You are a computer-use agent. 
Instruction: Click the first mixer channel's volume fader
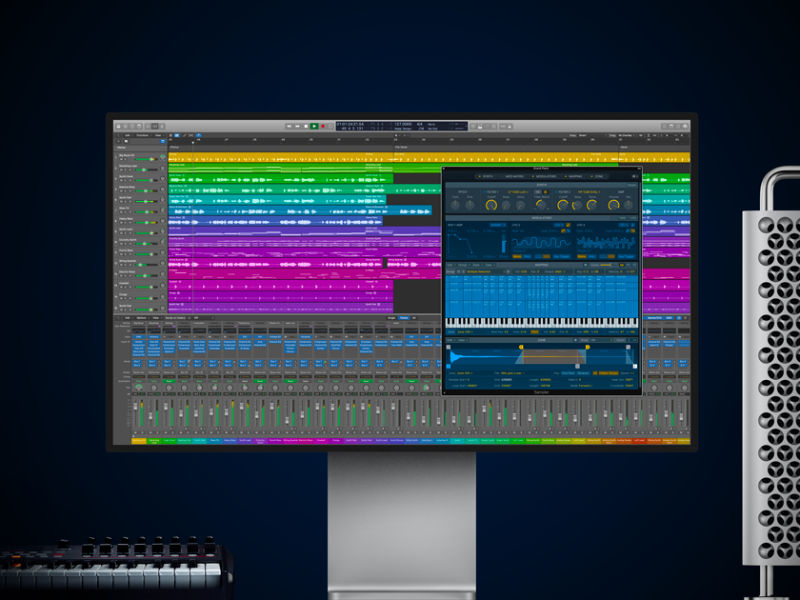[135, 406]
